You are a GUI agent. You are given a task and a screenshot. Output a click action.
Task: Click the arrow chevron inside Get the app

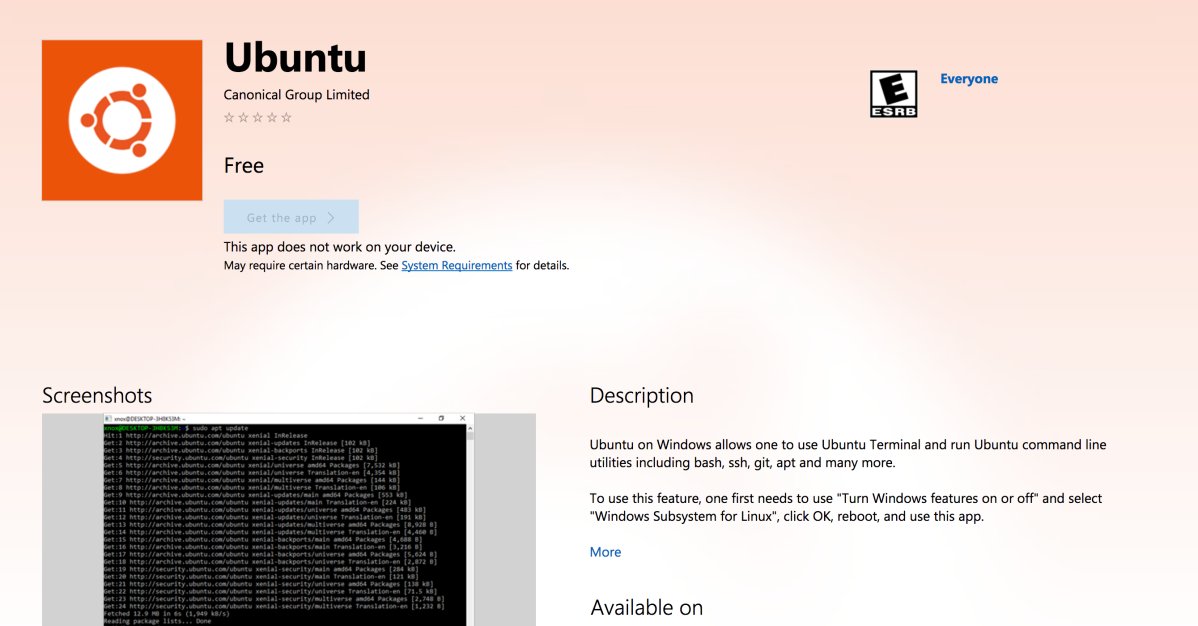point(331,217)
